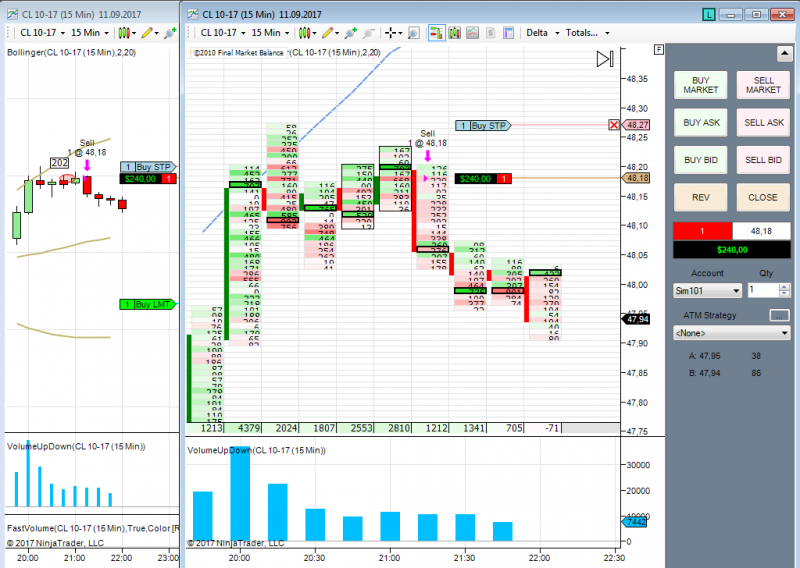Viewport: 800px width, 568px height.
Task: Toggle the green L link button
Action: [x=709, y=14]
